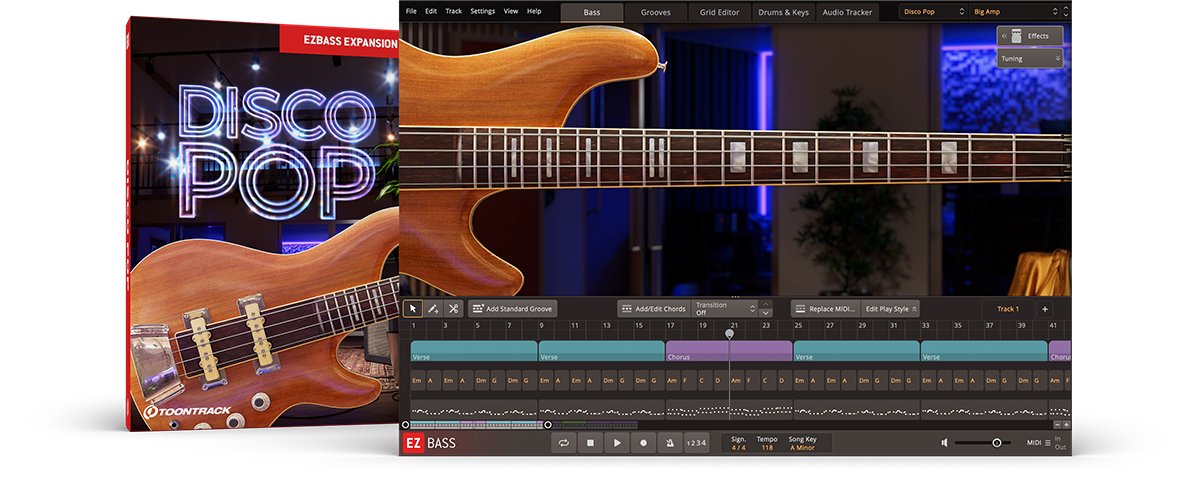The width and height of the screenshot is (1200, 488).
Task: Toggle loop playback on
Action: [x=564, y=443]
